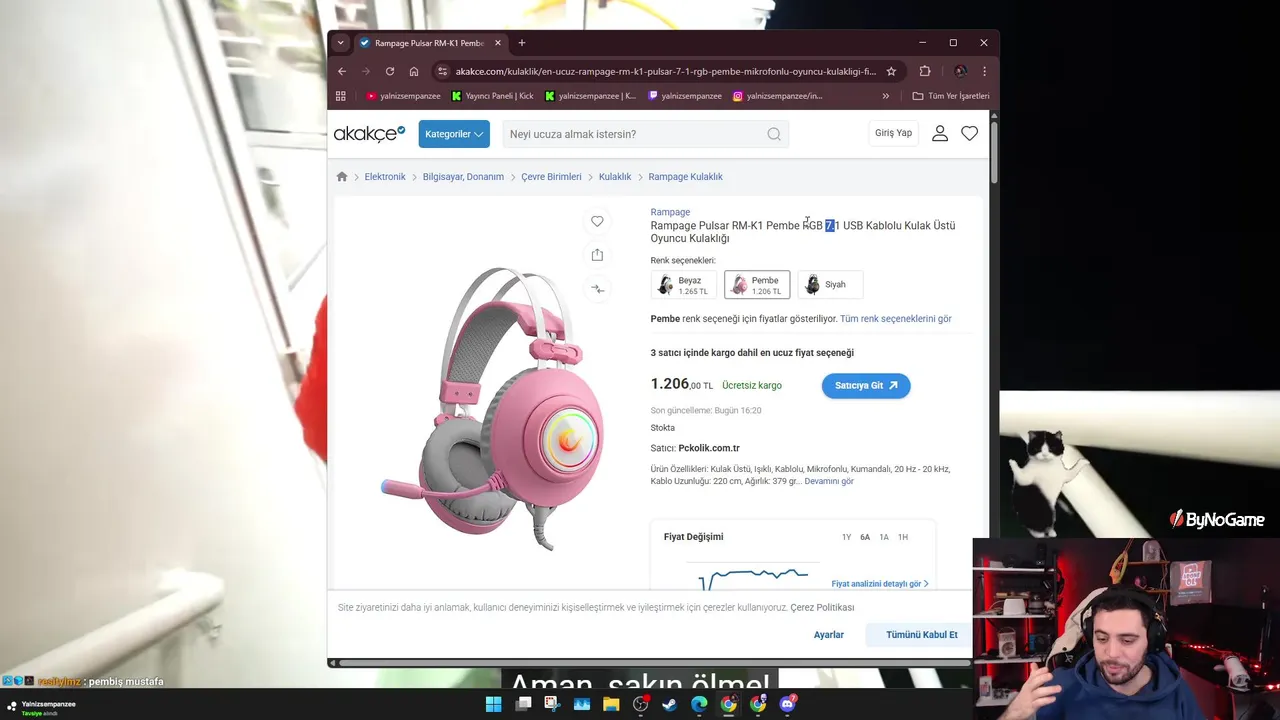
Task: Open the Yayıncı Paneli | Kick bookmark
Action: click(x=493, y=96)
